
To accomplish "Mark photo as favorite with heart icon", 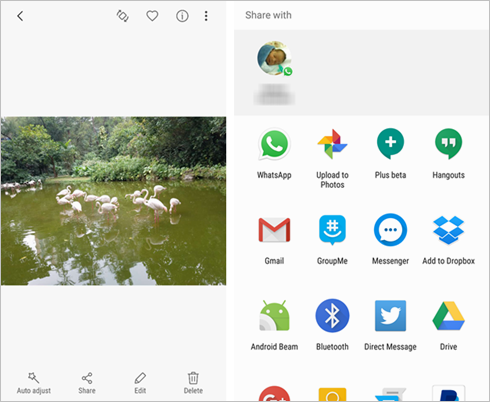I will pos(152,16).
